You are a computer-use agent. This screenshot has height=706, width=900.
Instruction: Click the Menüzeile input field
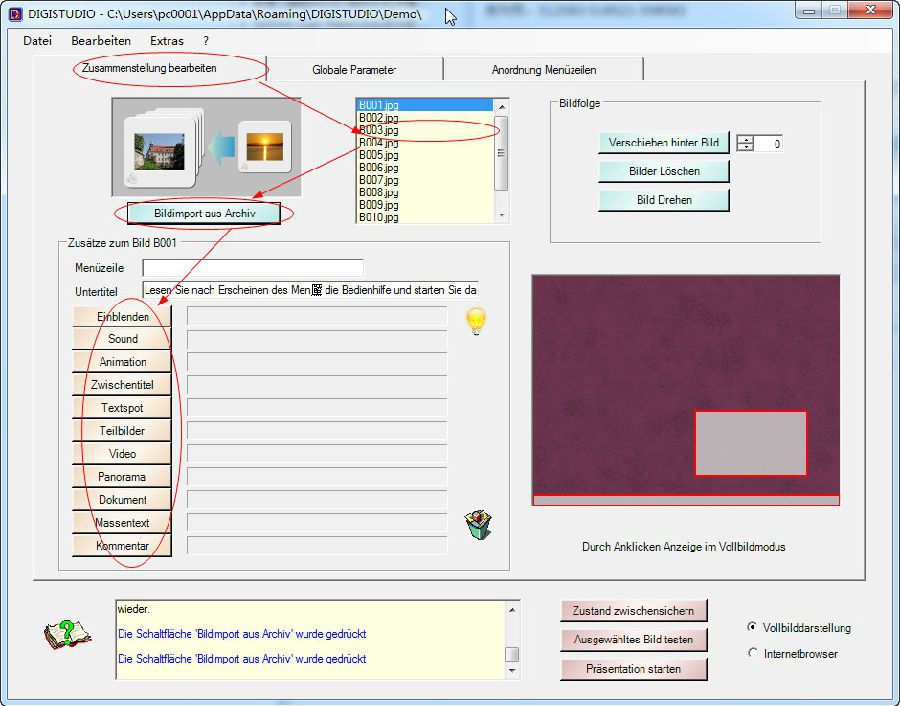[253, 267]
